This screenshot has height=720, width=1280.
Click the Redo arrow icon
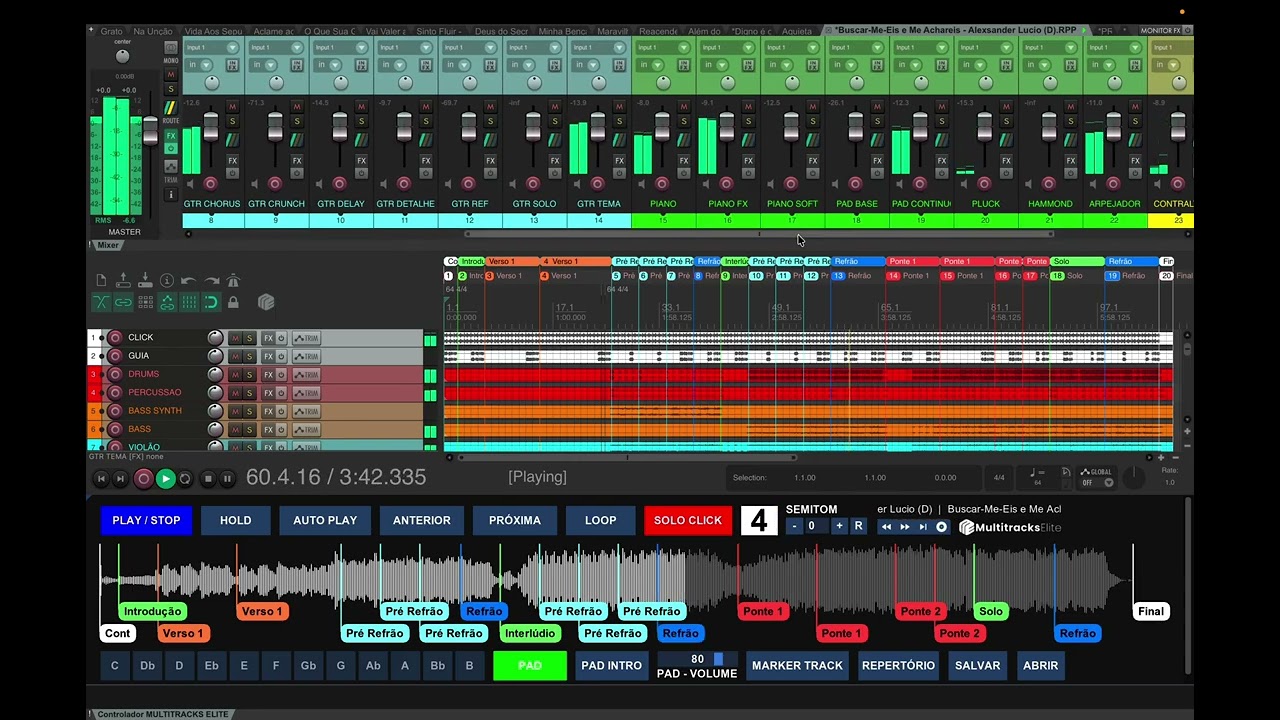211,281
